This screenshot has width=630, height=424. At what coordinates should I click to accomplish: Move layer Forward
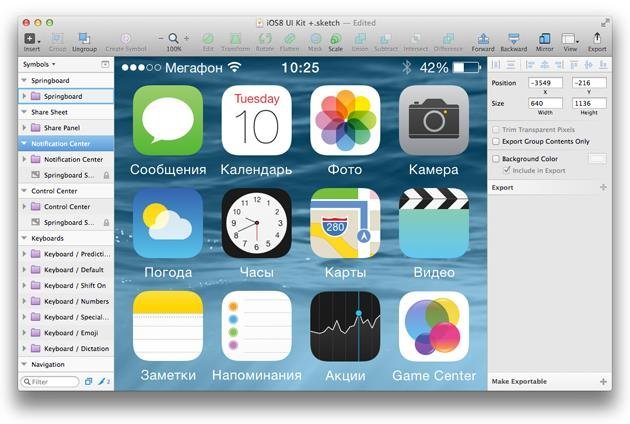tap(483, 42)
